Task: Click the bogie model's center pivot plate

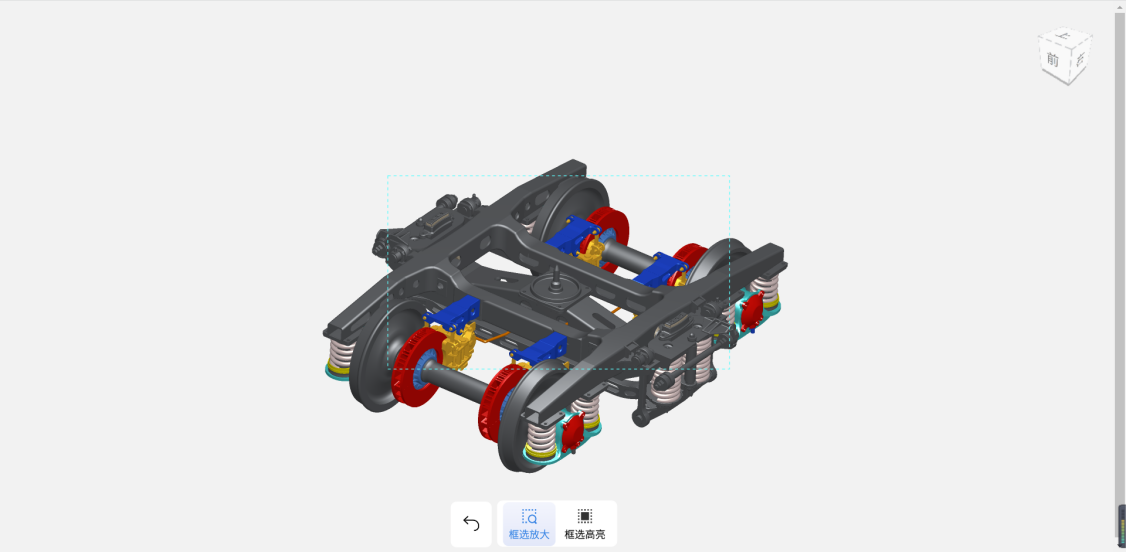Action: pyautogui.click(x=557, y=289)
